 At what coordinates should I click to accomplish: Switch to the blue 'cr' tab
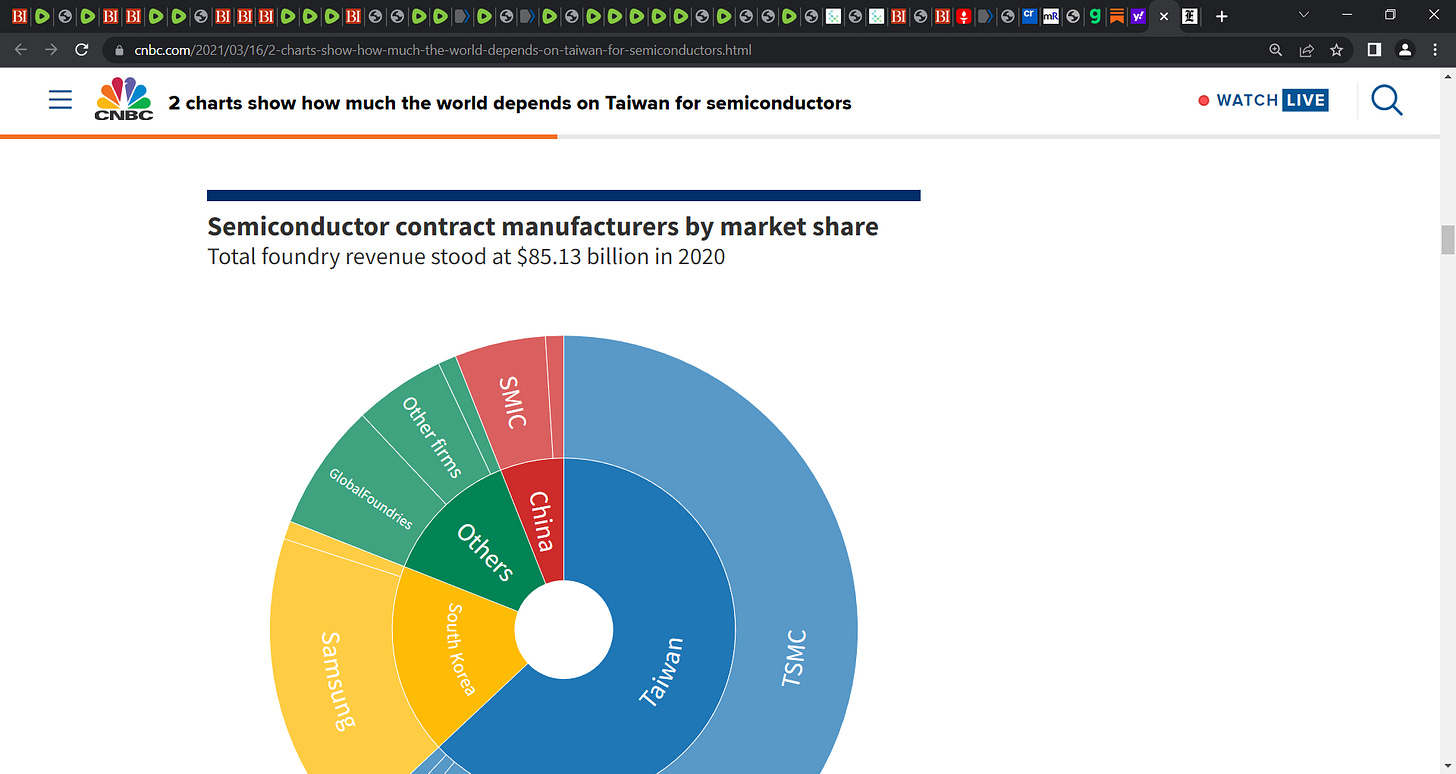click(x=1029, y=16)
